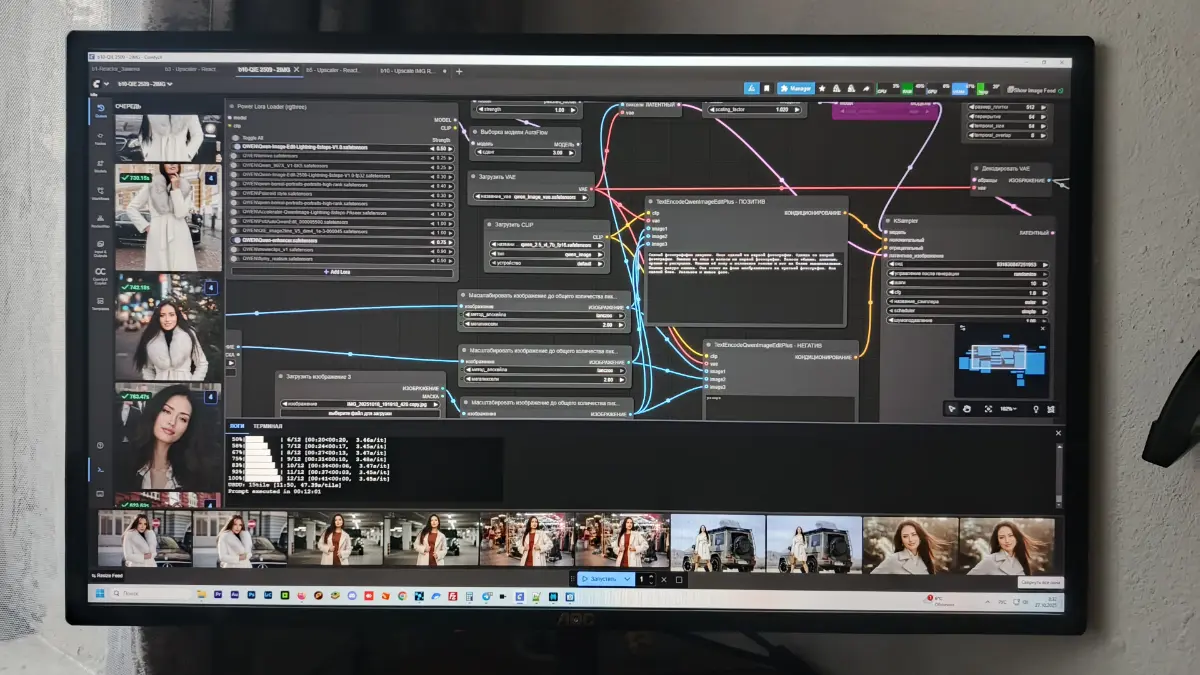Open the 'тип' qwen_image combo
The height and width of the screenshot is (675, 1200).
547,254
